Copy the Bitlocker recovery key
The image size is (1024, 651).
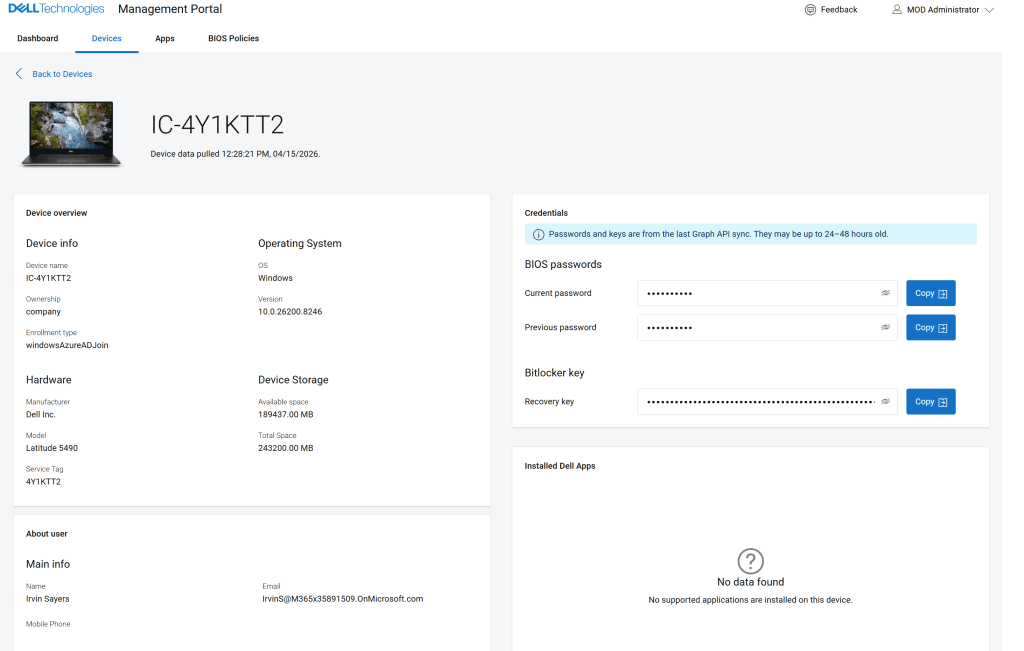point(930,402)
